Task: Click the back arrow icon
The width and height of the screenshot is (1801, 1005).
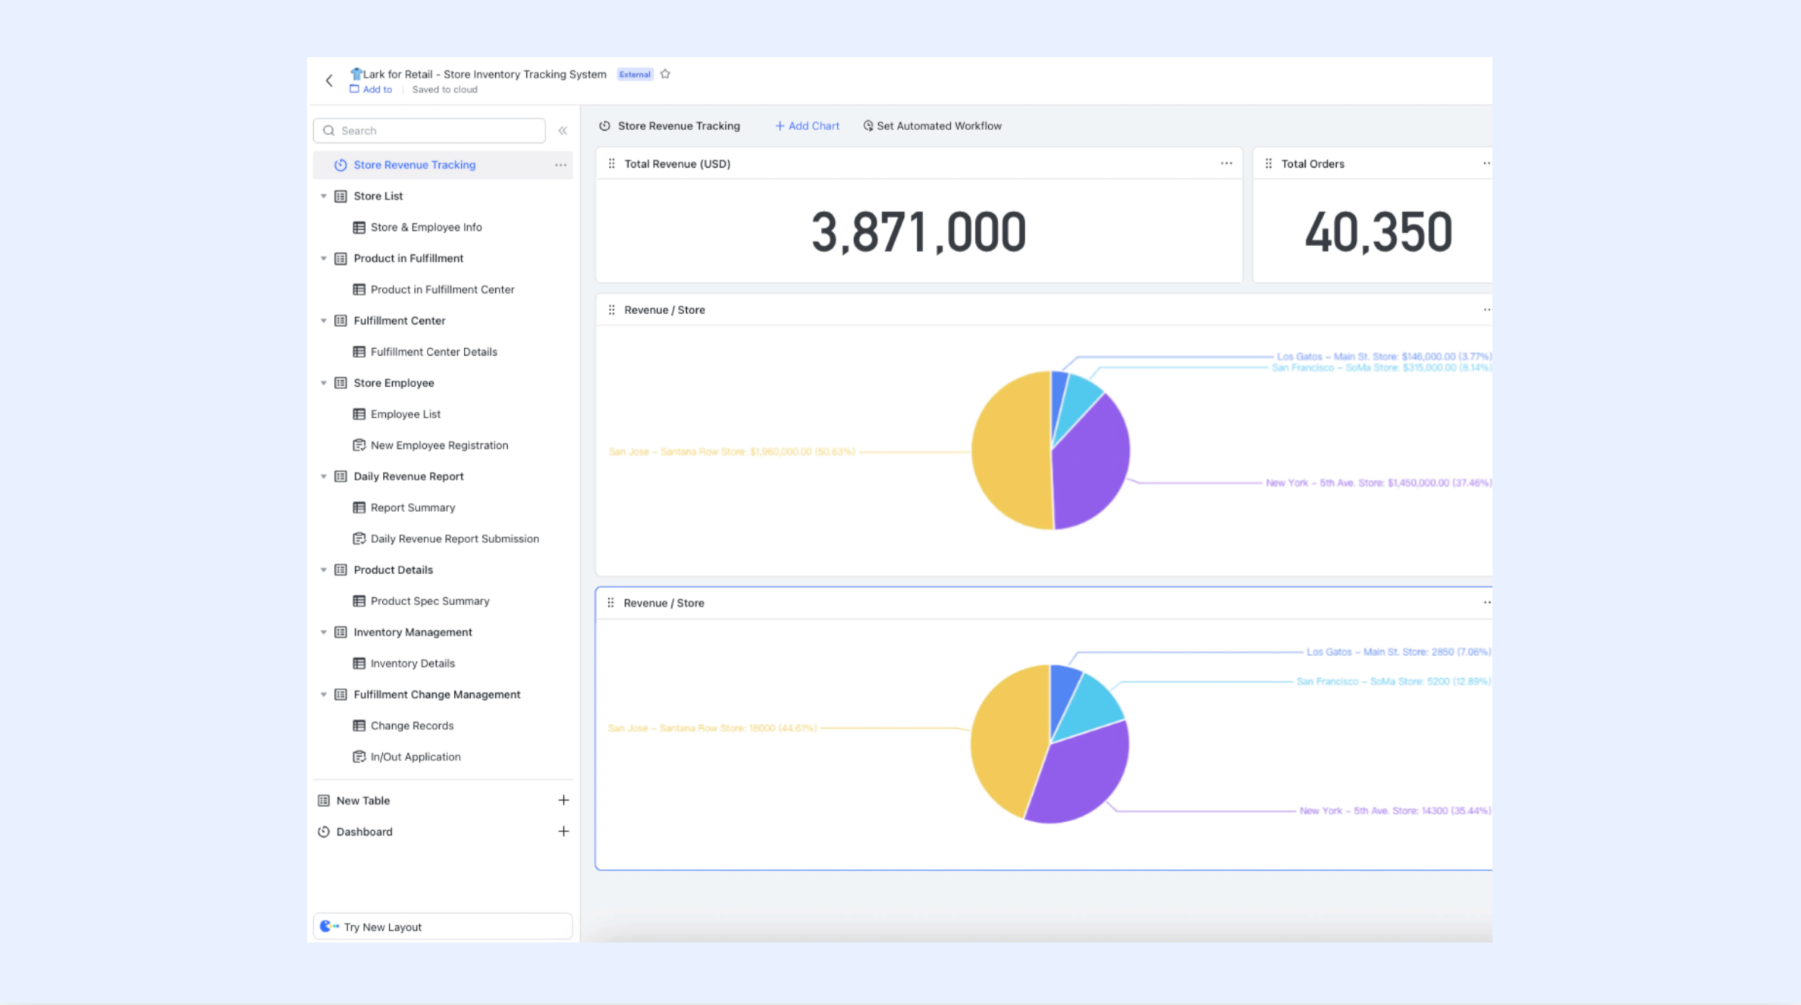Action: click(x=329, y=81)
